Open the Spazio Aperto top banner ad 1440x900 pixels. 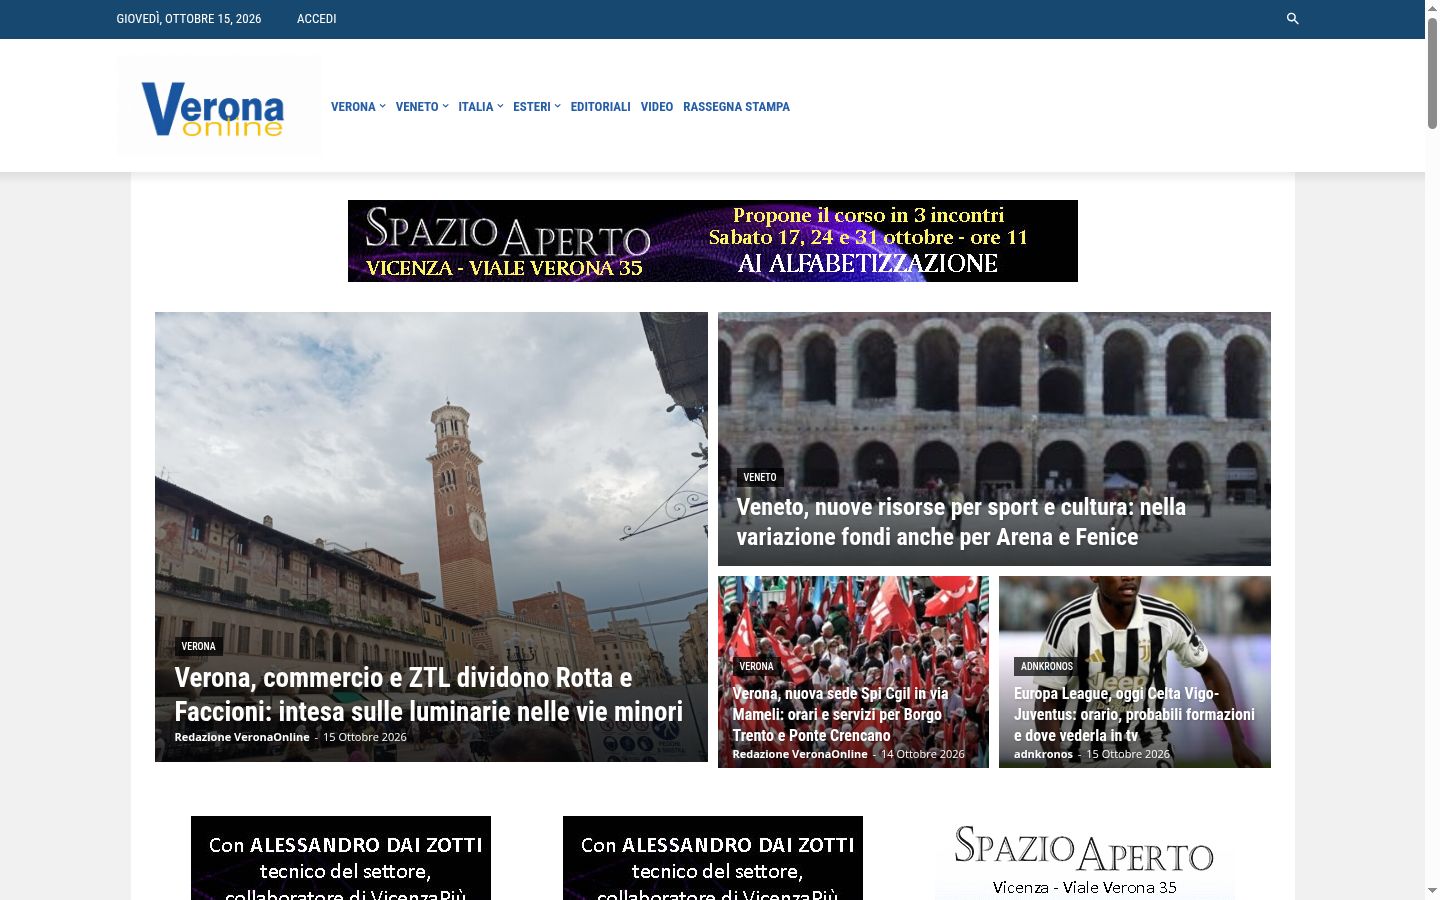pos(712,241)
